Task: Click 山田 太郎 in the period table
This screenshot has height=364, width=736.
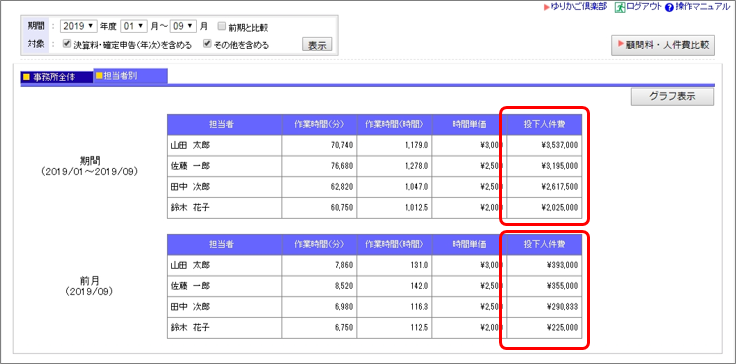Action: click(x=224, y=146)
